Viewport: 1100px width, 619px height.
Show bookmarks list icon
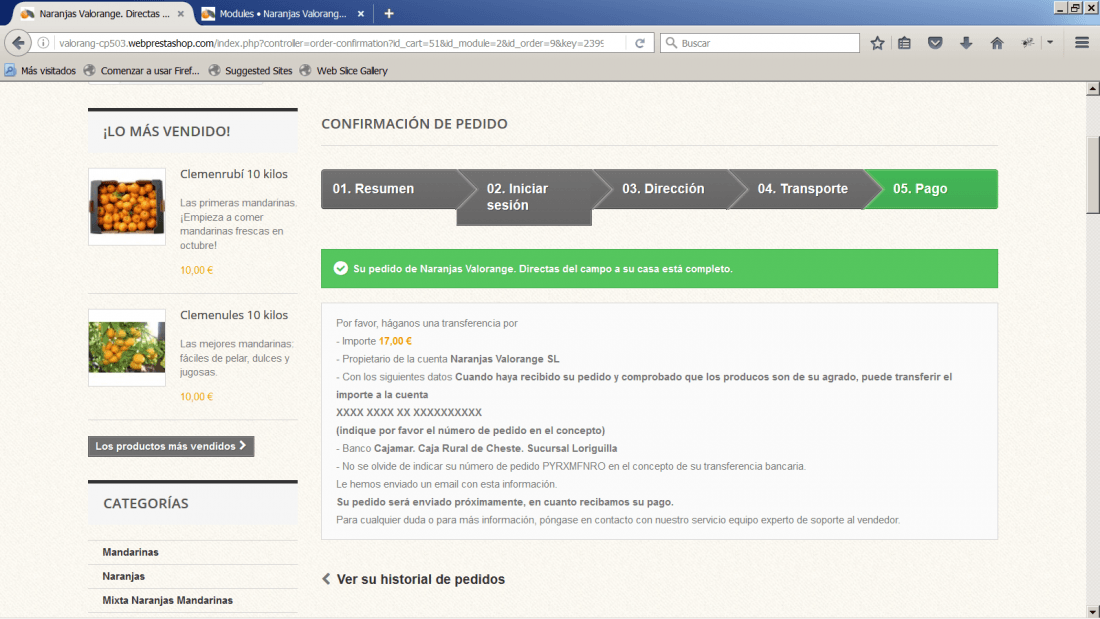click(904, 43)
